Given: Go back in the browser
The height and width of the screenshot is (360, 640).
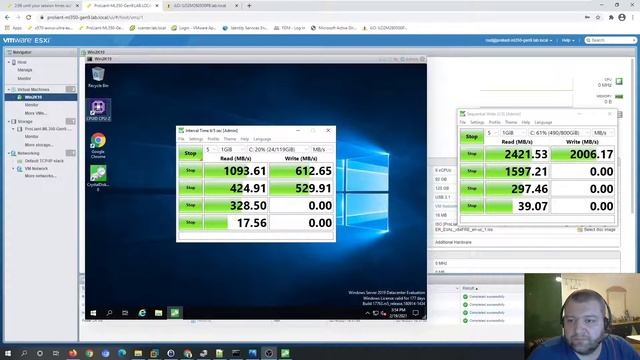Looking at the screenshot, I should point(7,17).
